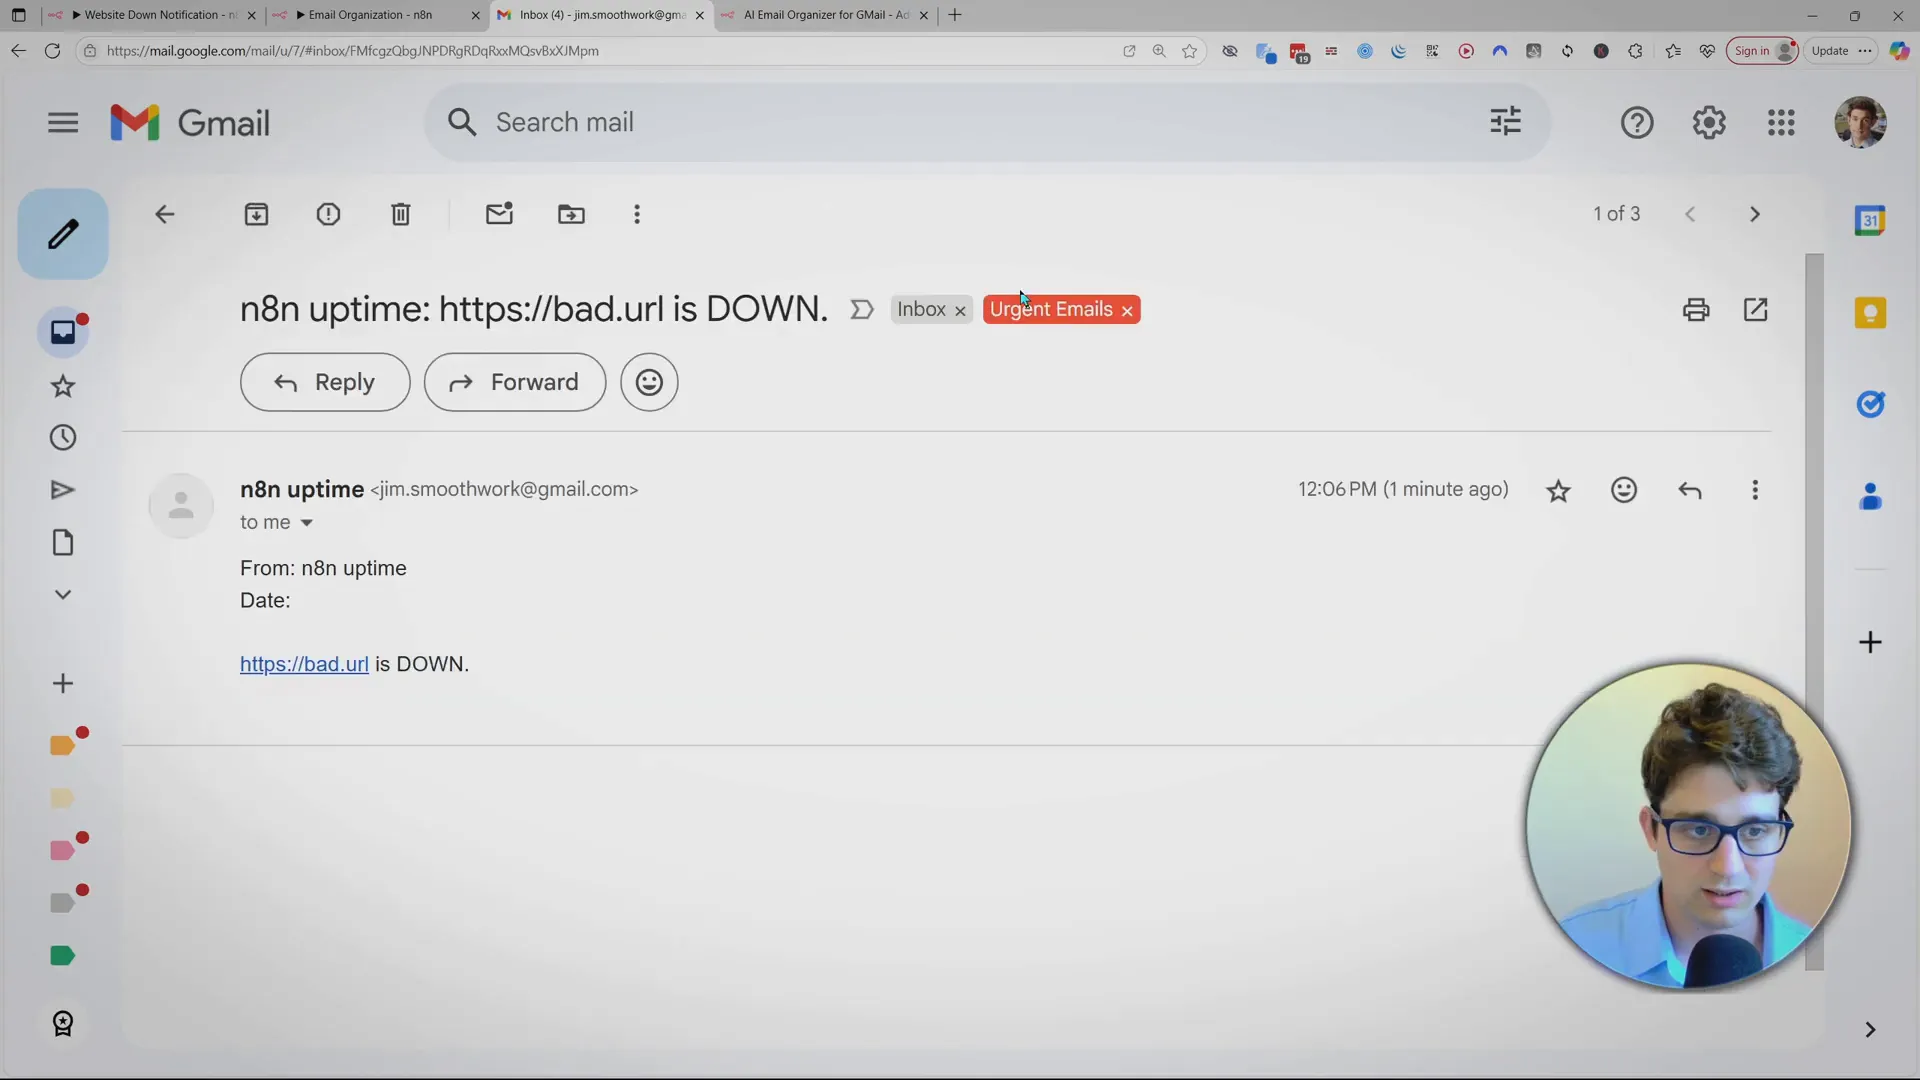This screenshot has width=1920, height=1080.
Task: Switch to Email Organization n8n tab
Action: (376, 15)
